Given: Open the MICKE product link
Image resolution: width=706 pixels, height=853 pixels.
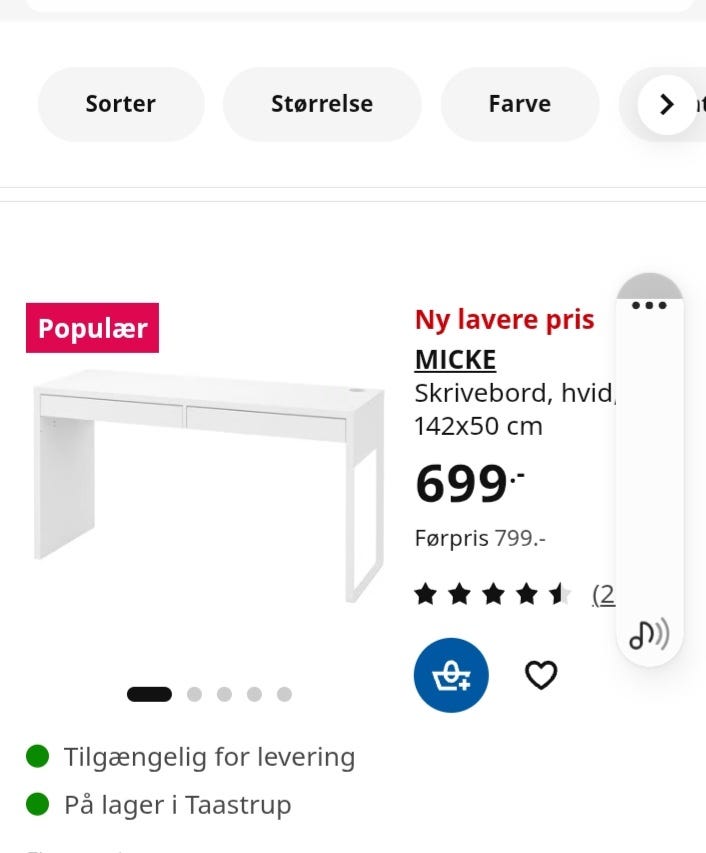Looking at the screenshot, I should coord(455,358).
